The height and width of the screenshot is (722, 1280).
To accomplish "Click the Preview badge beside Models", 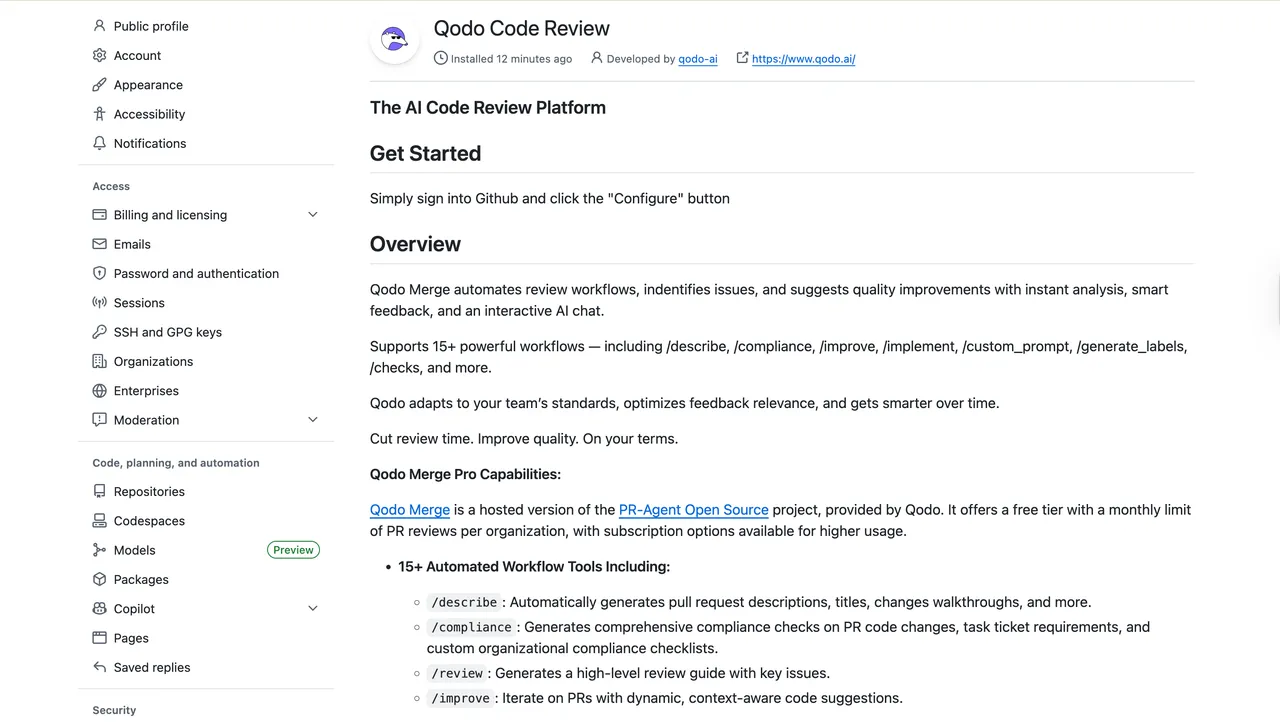I will pos(293,550).
